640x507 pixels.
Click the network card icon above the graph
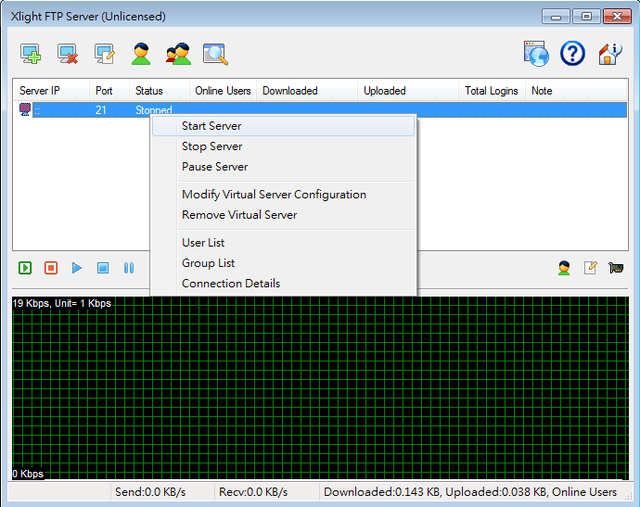(616, 268)
